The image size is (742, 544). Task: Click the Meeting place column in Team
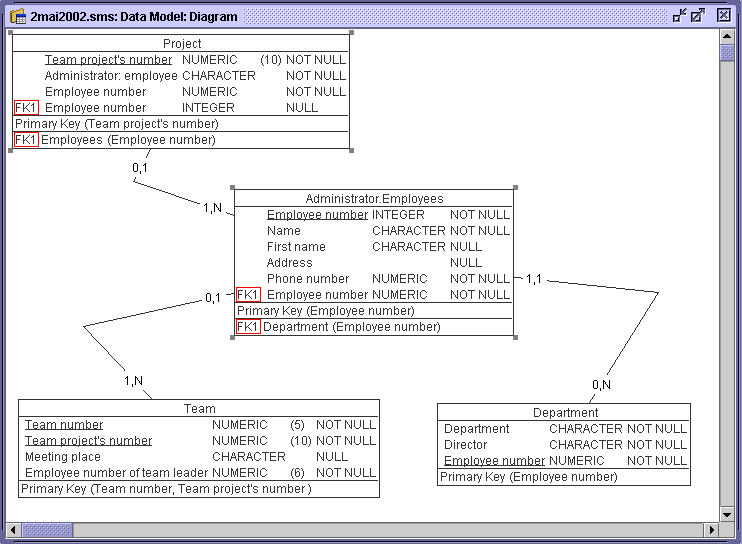pos(63,457)
